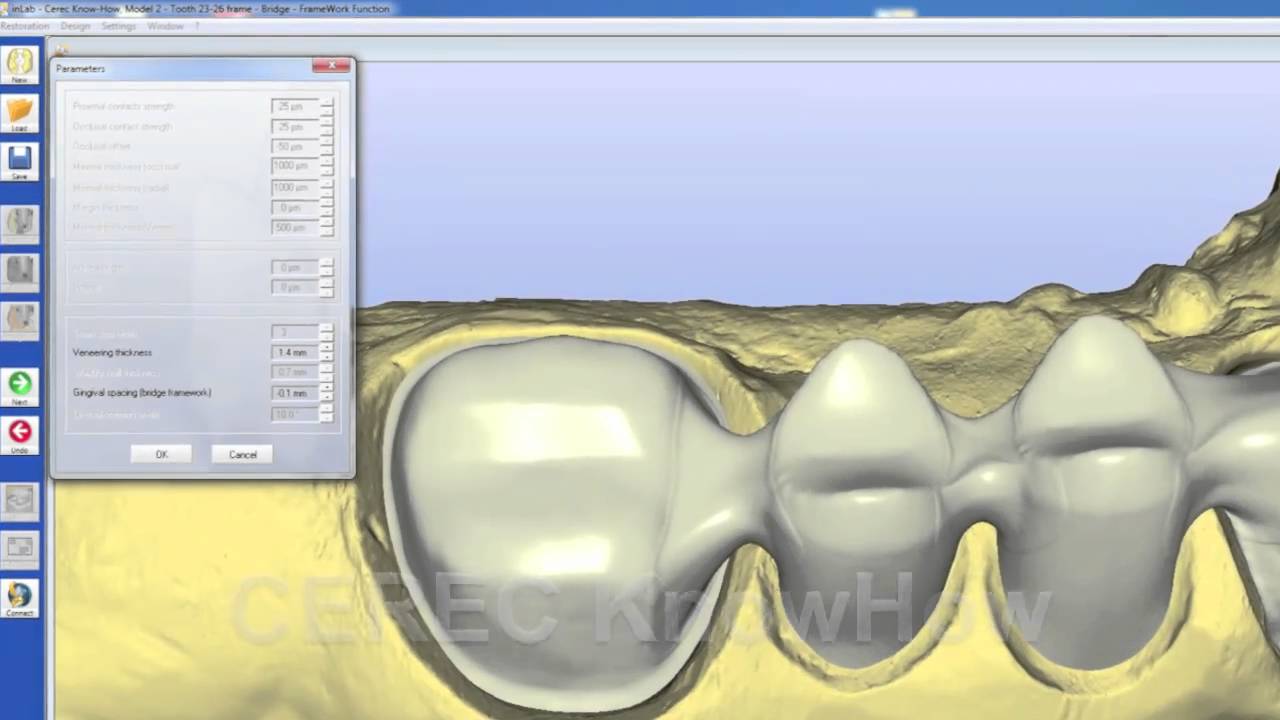Image resolution: width=1280 pixels, height=720 pixels.
Task: Click the Minimal thickness (occlusal) 1000 µm field
Action: pos(295,166)
